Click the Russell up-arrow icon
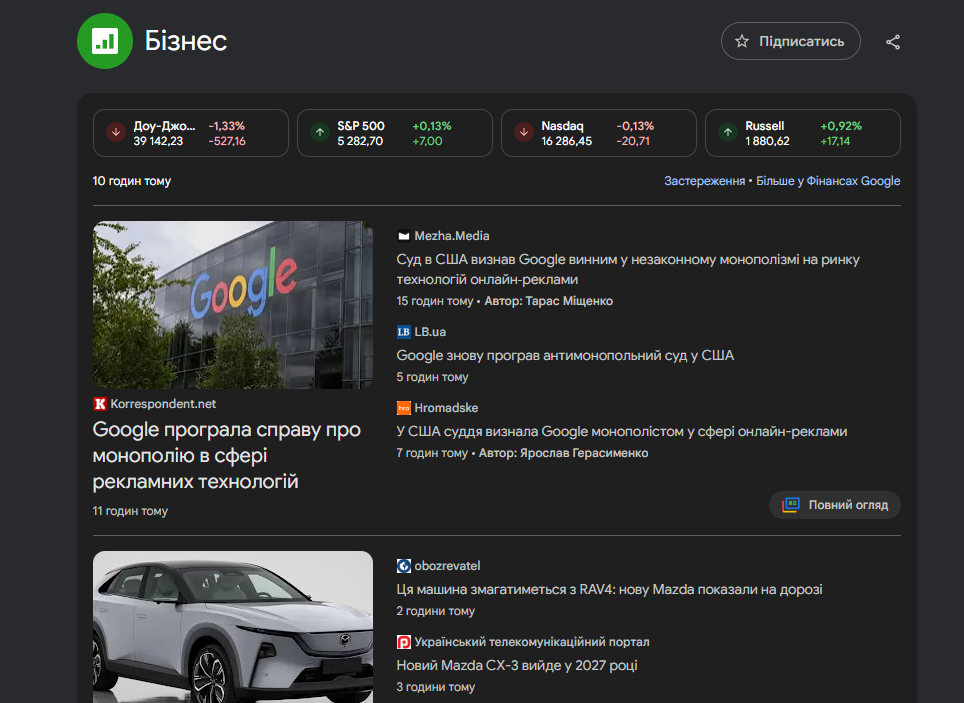Viewport: 964px width, 703px height. click(x=728, y=132)
